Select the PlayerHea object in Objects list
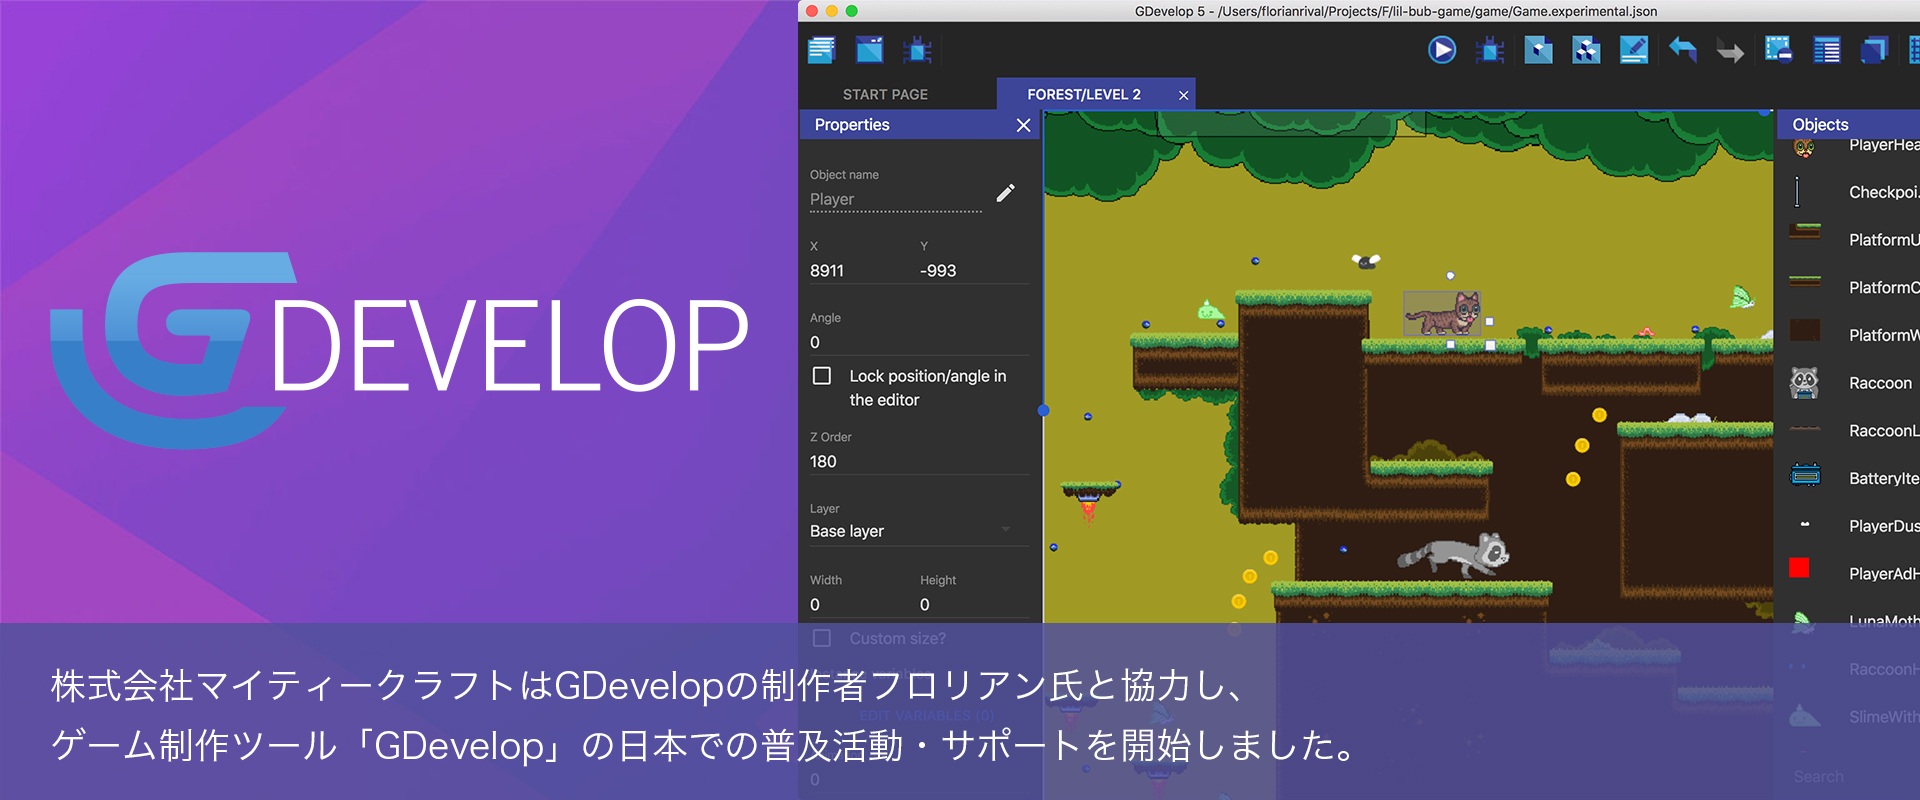This screenshot has width=1920, height=800. coord(1849,147)
